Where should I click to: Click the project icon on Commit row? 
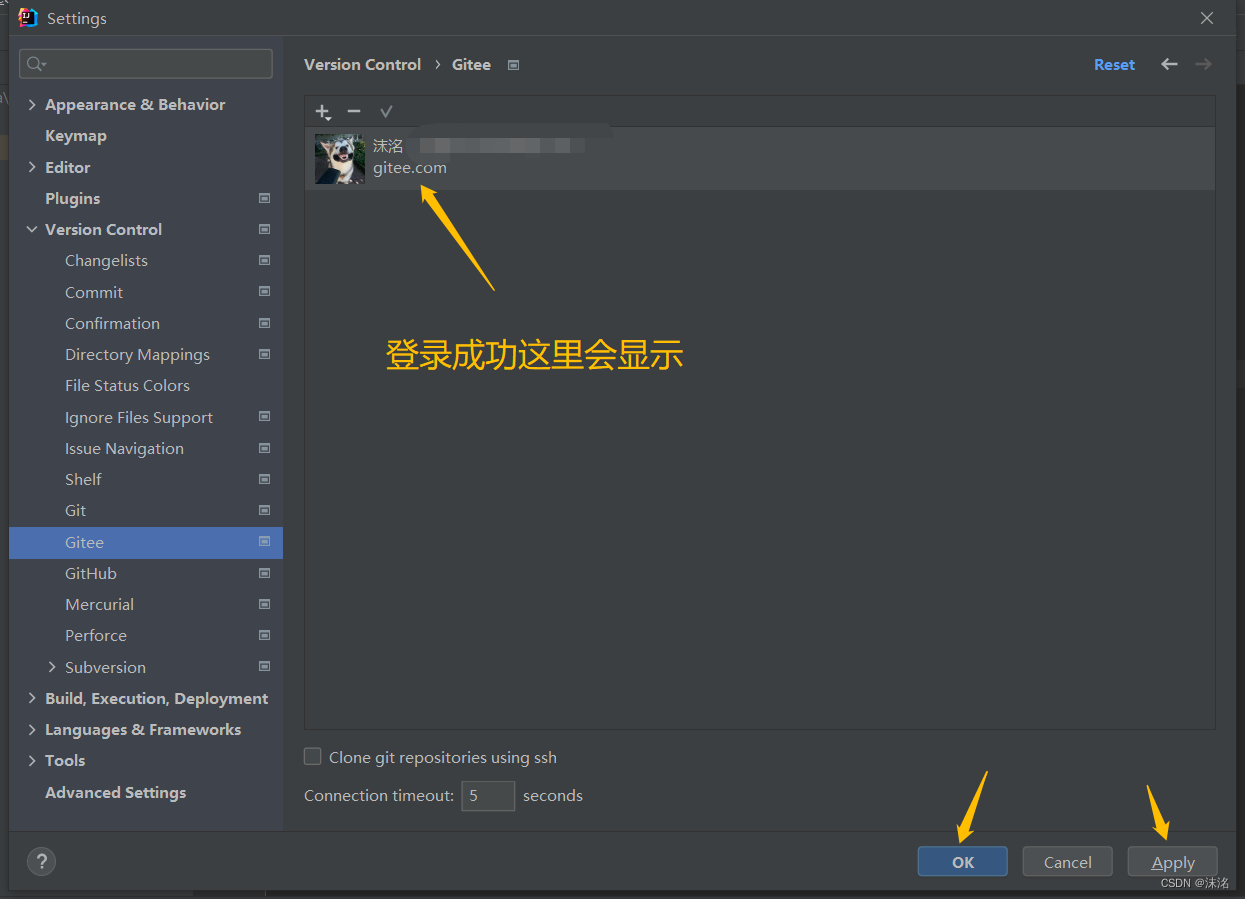point(264,292)
